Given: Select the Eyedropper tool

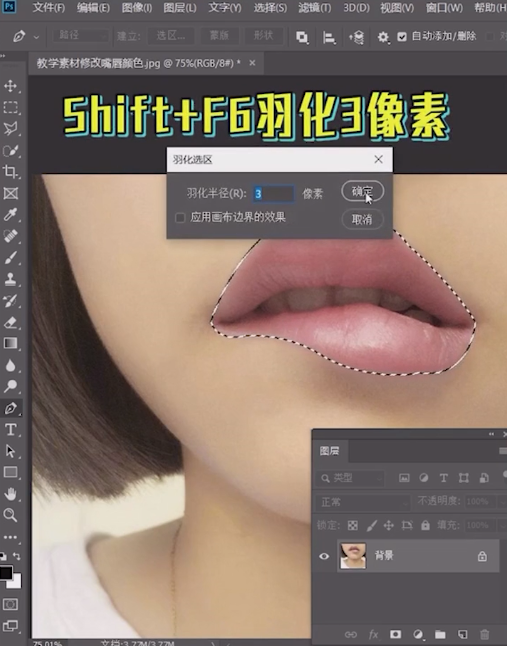Looking at the screenshot, I should point(11,215).
